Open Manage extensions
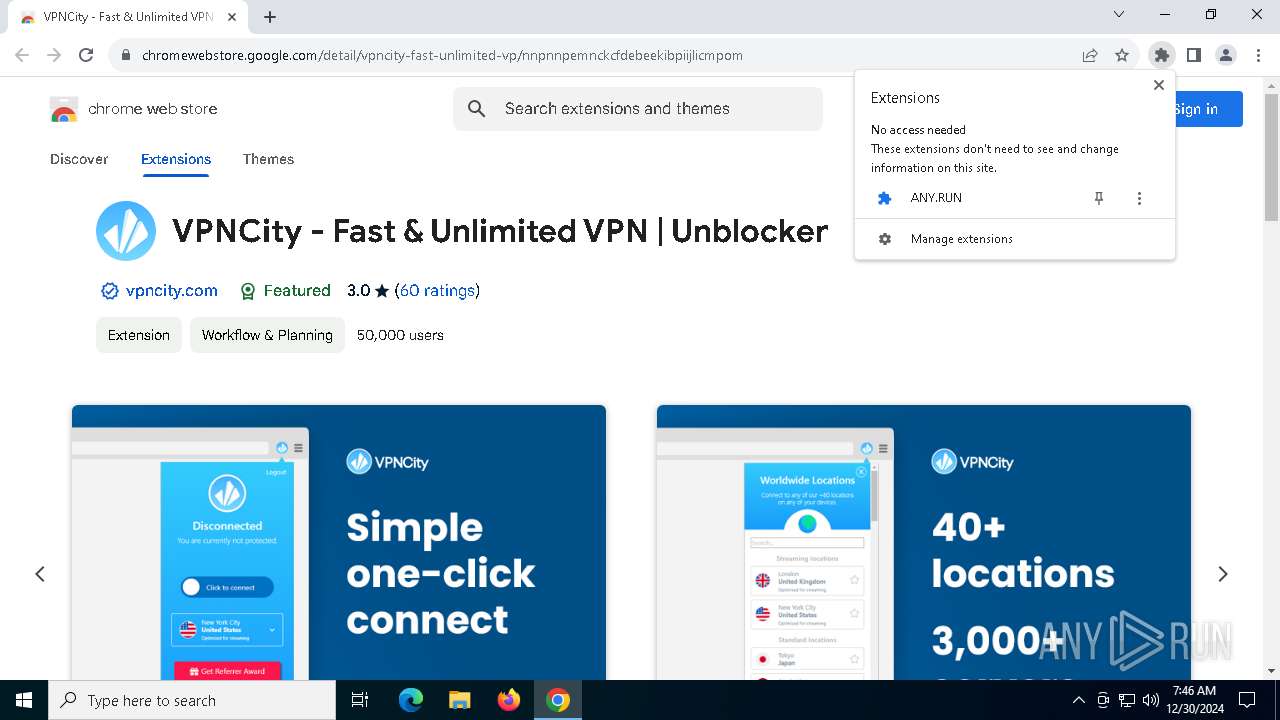 tap(1015, 239)
